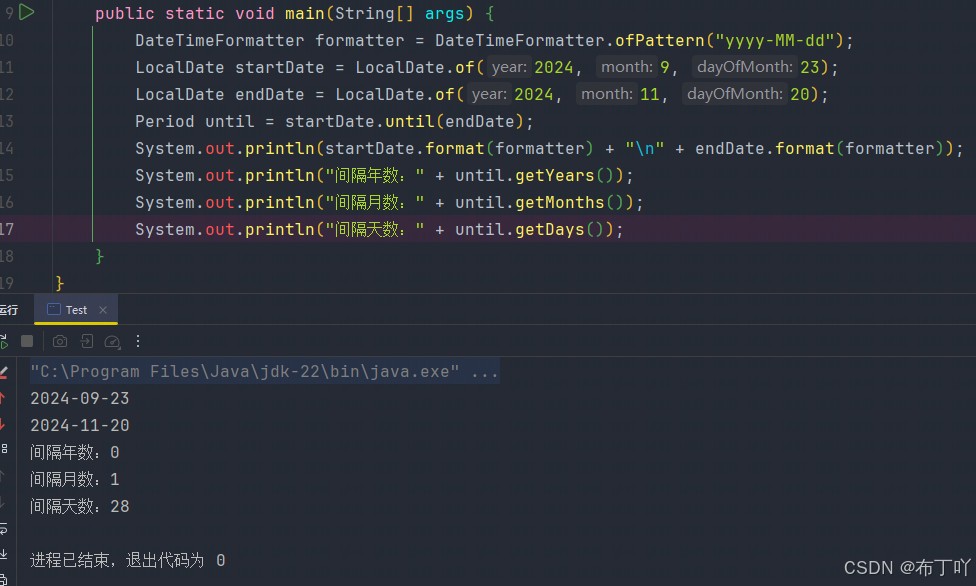This screenshot has width=976, height=586.
Task: Click the "yyyy-MM-dd" pattern string
Action: pos(774,40)
